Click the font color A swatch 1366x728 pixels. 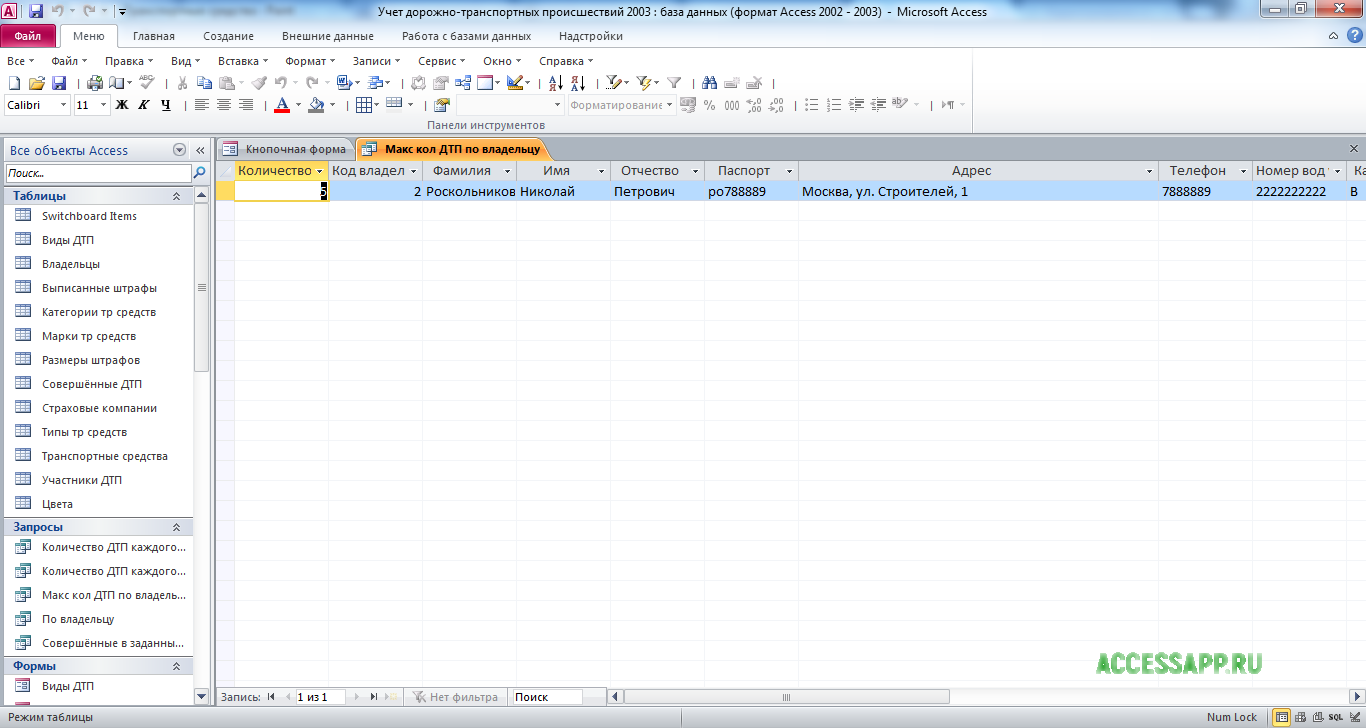[282, 105]
